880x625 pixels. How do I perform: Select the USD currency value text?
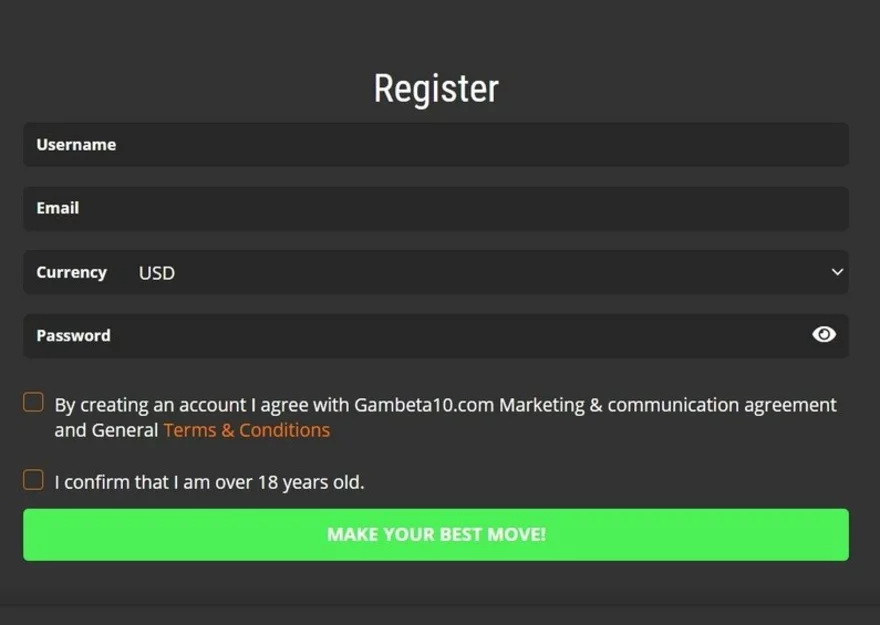(157, 273)
